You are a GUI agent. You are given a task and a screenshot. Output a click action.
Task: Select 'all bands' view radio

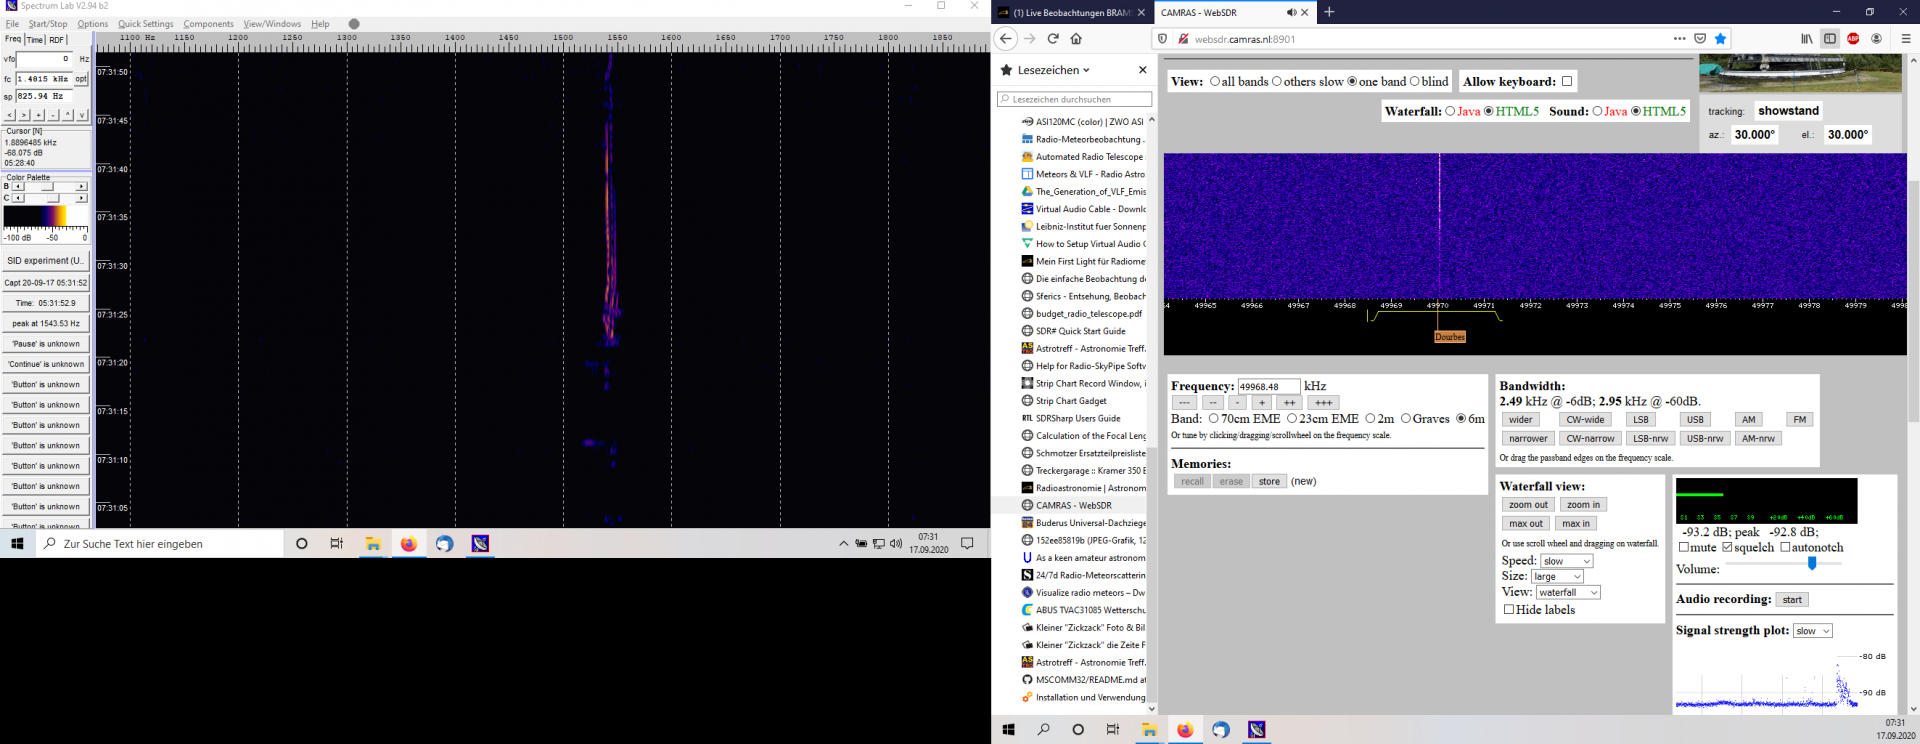[x=1215, y=82]
